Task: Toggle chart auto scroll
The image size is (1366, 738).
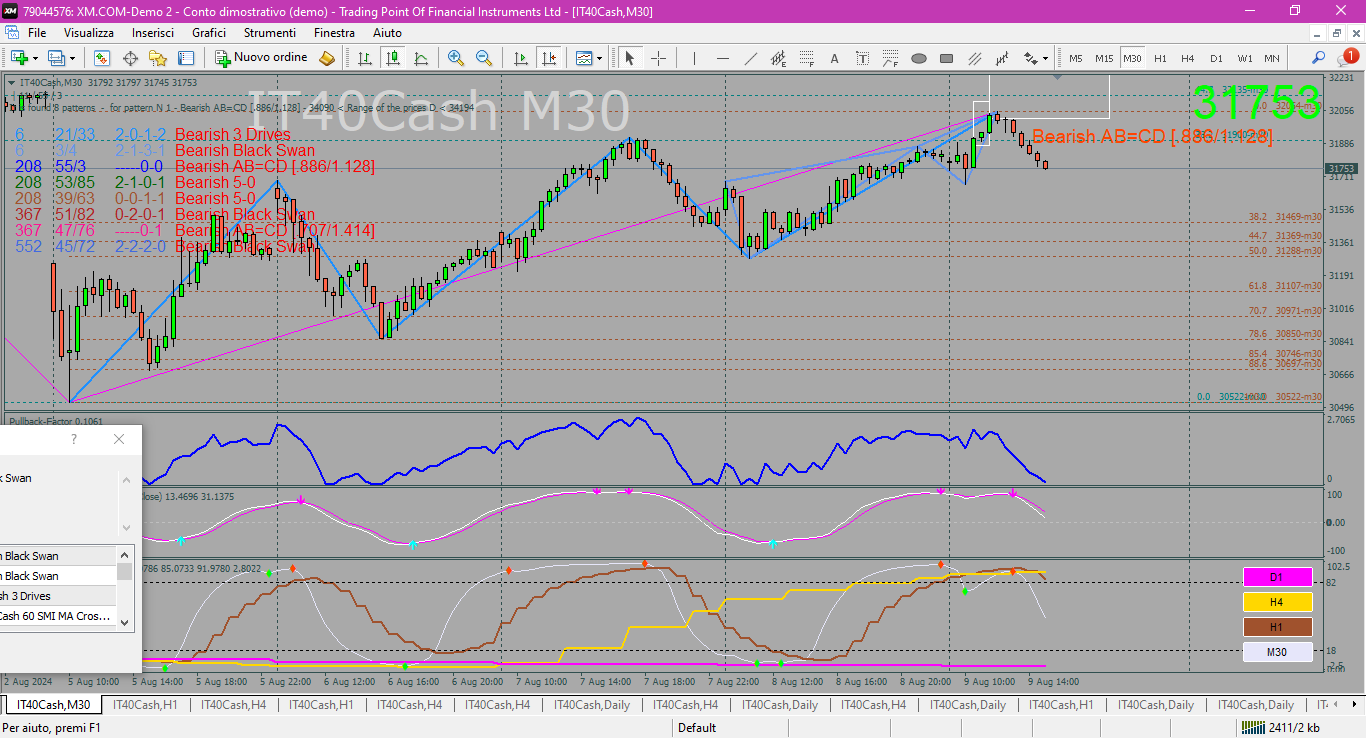Action: coord(520,58)
